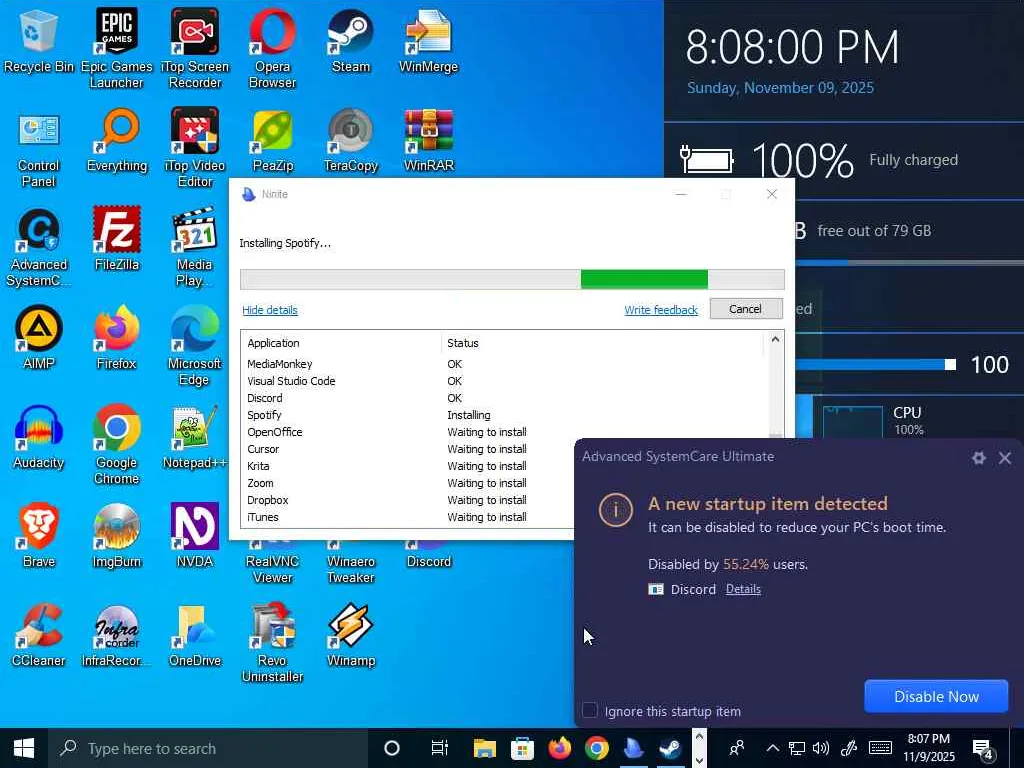This screenshot has width=1024, height=768.
Task: Click Hide details in Ninite
Action: 270,310
